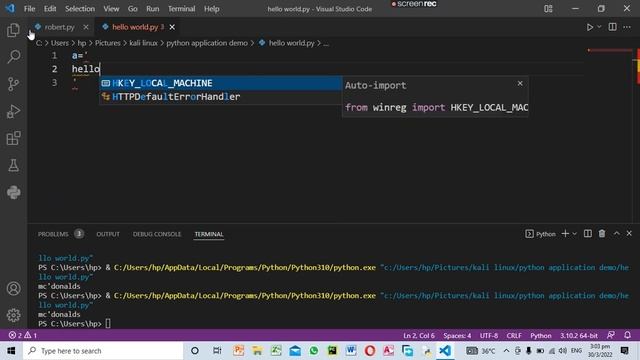Run Python file with play button

pos(590,27)
